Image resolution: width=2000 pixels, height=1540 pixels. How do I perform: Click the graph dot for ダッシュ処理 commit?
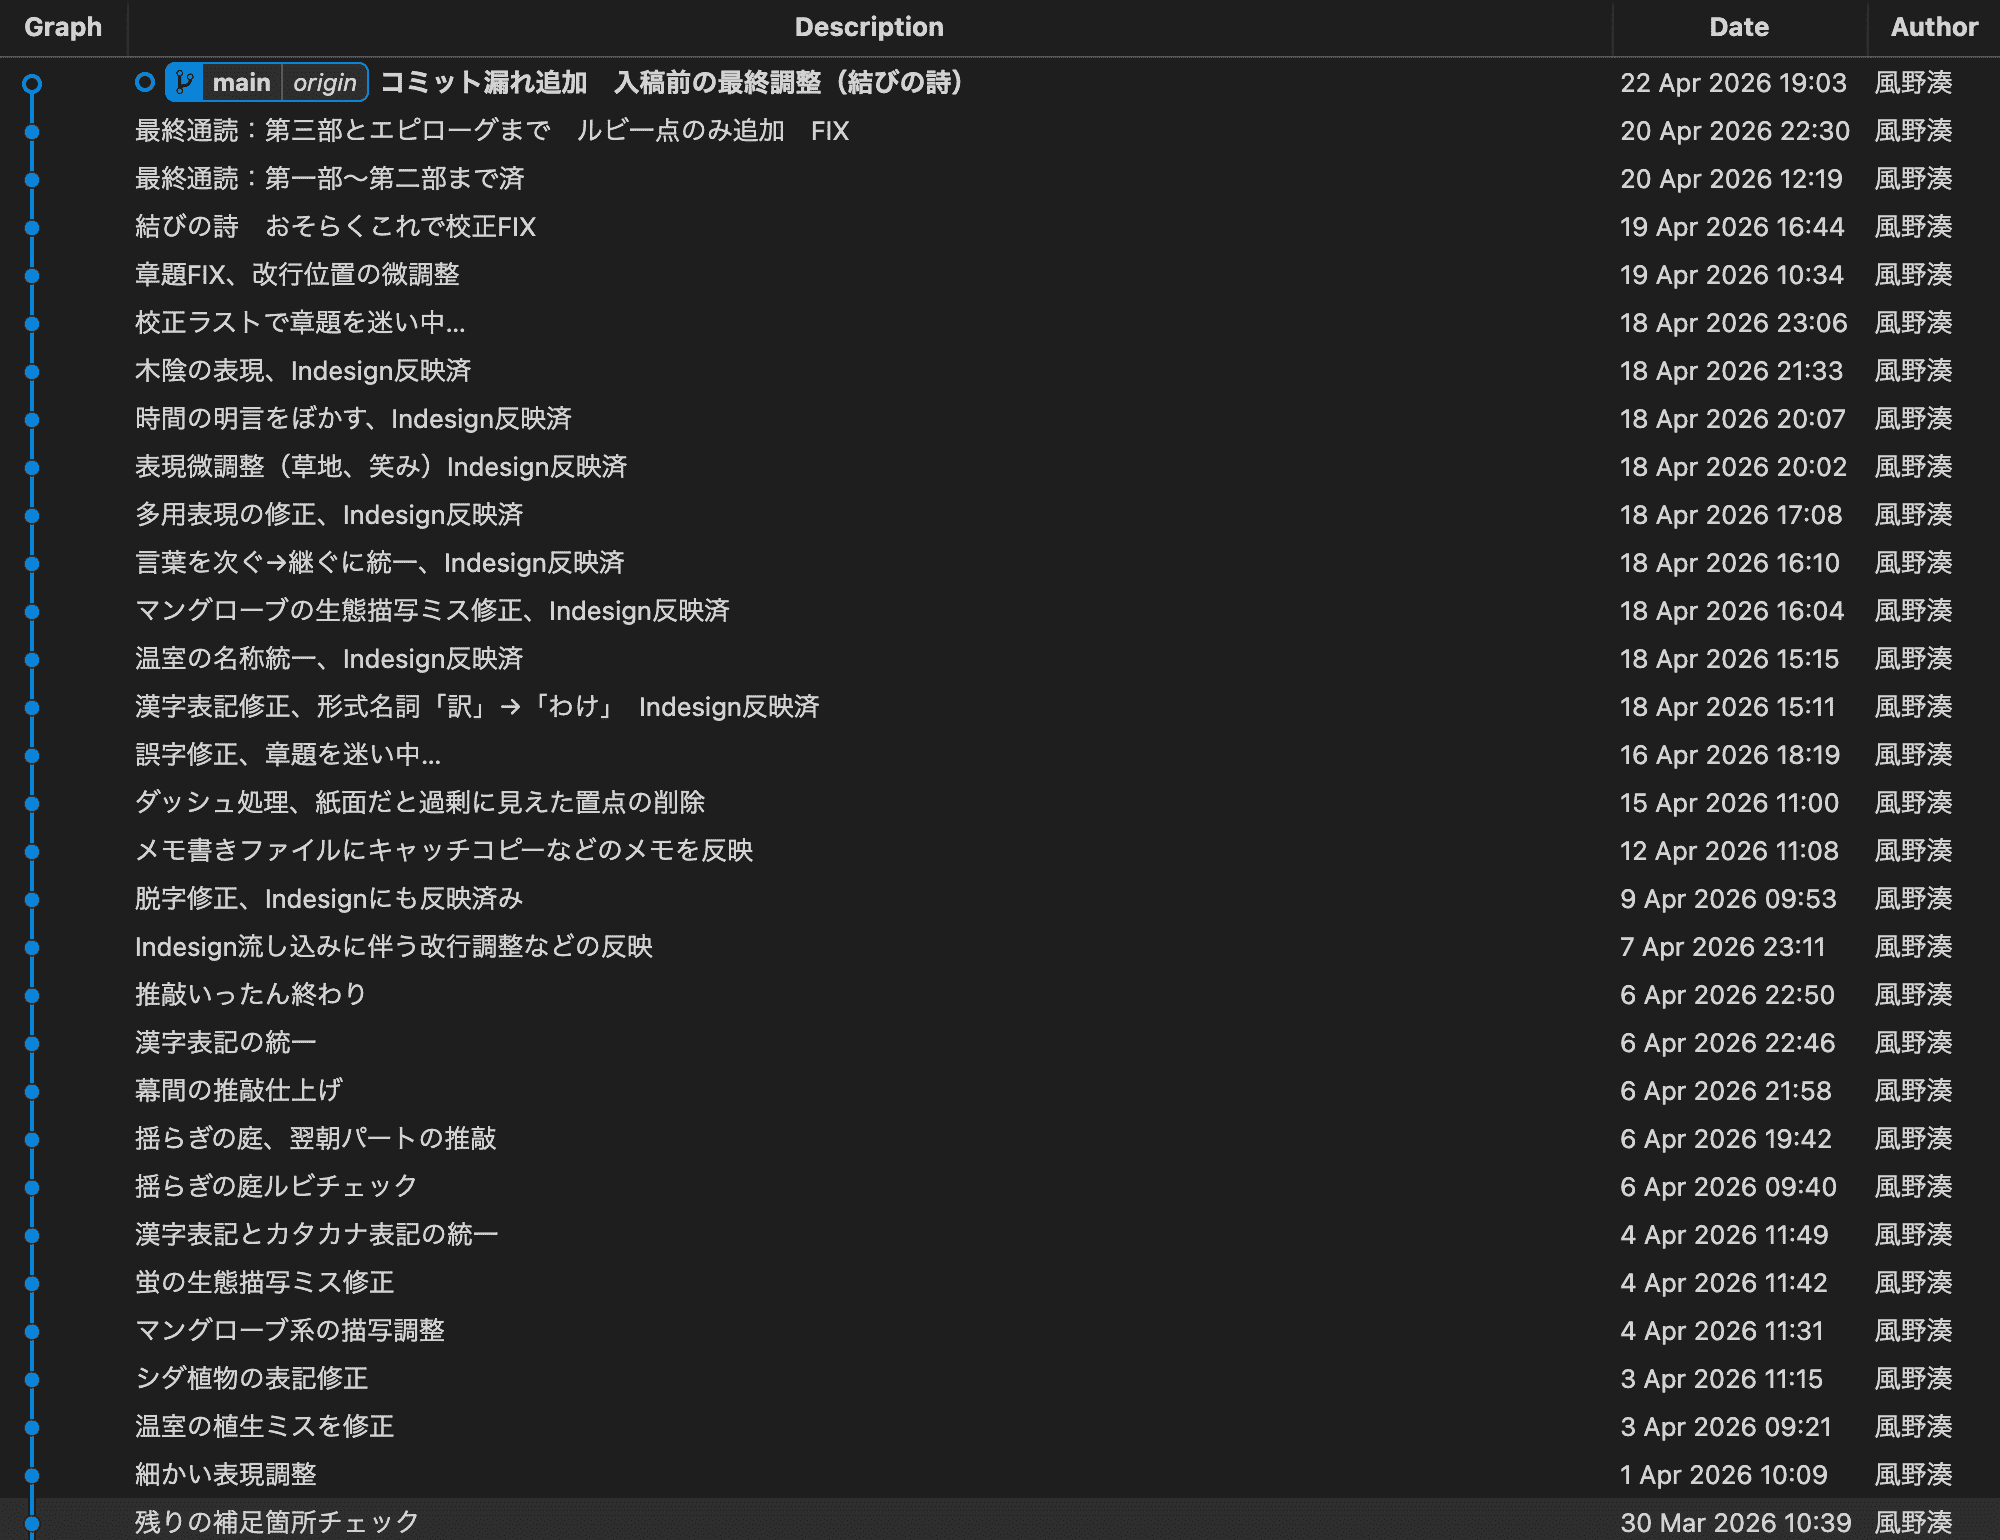tap(33, 802)
